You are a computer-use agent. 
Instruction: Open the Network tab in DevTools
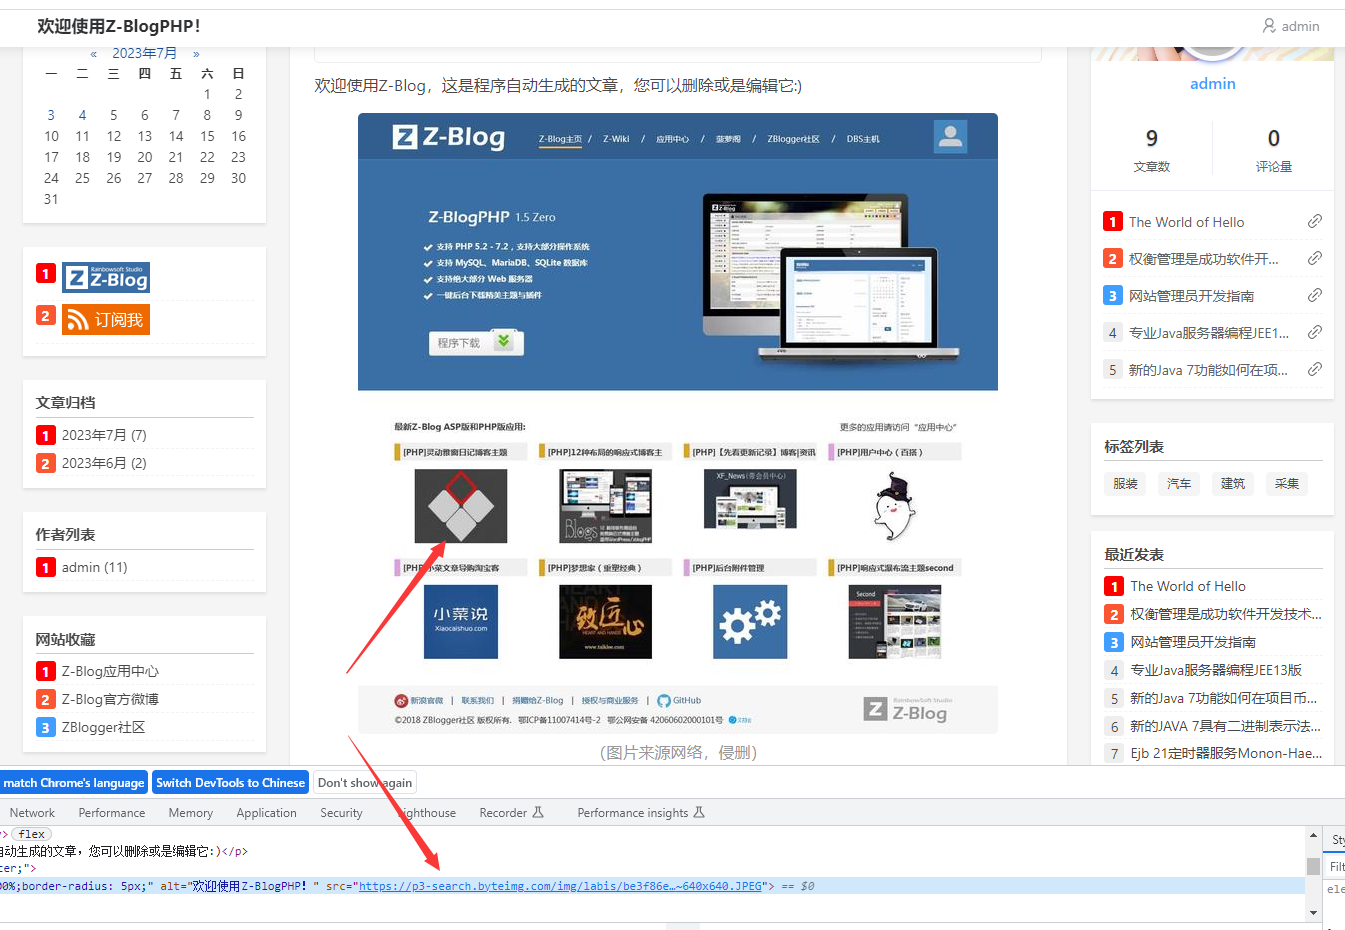pos(32,813)
